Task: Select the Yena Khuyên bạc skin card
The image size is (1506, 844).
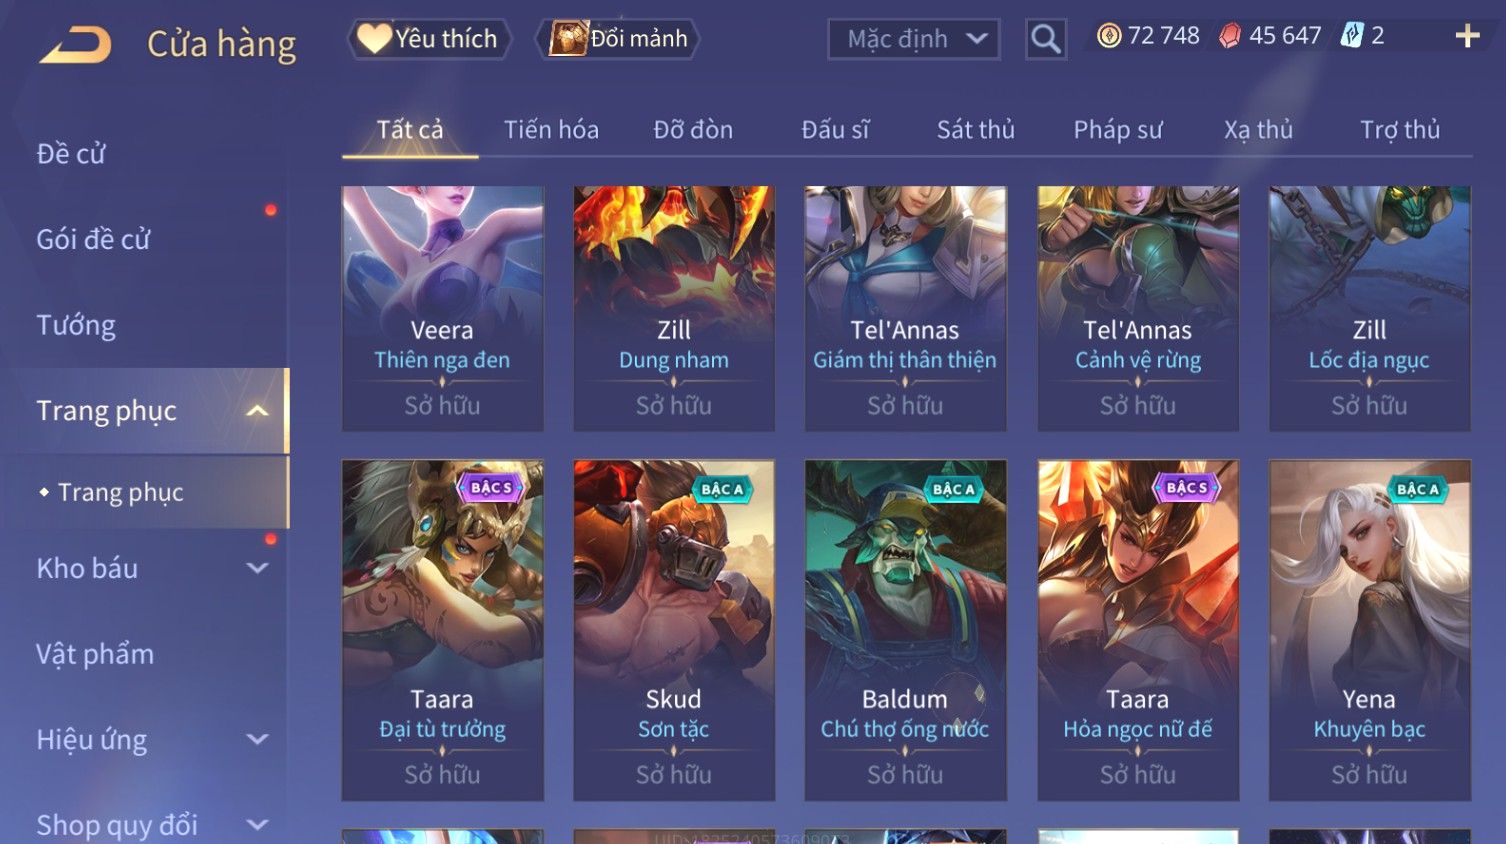Action: coord(1369,630)
